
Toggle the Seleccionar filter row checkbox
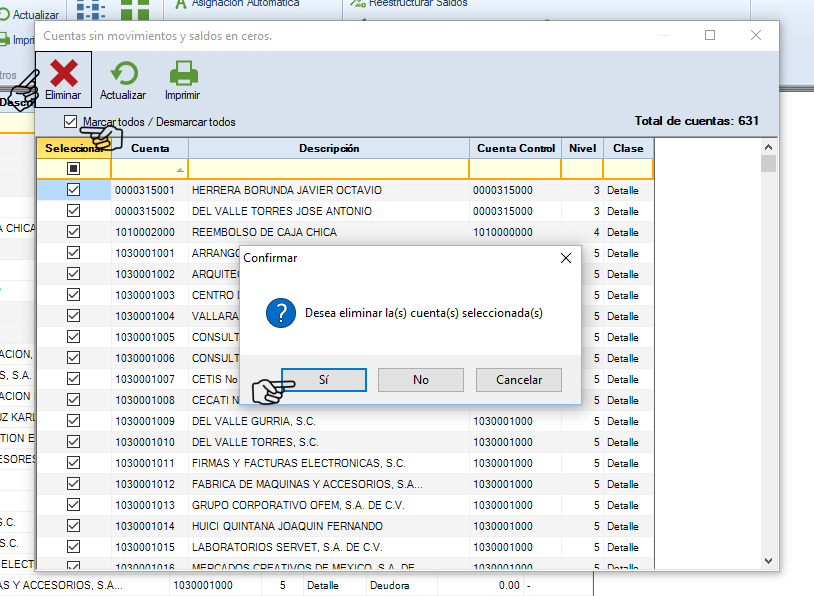click(73, 169)
